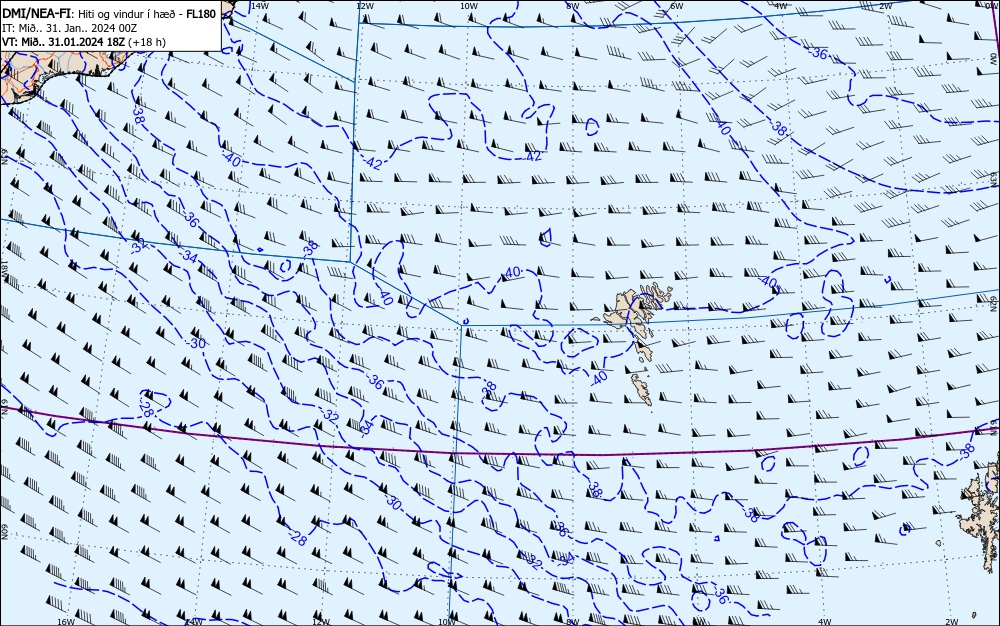1000x626 pixels.
Task: Click the "VT: Mið.. 31.01.2024 18Z" valid time
Action: pos(63,42)
